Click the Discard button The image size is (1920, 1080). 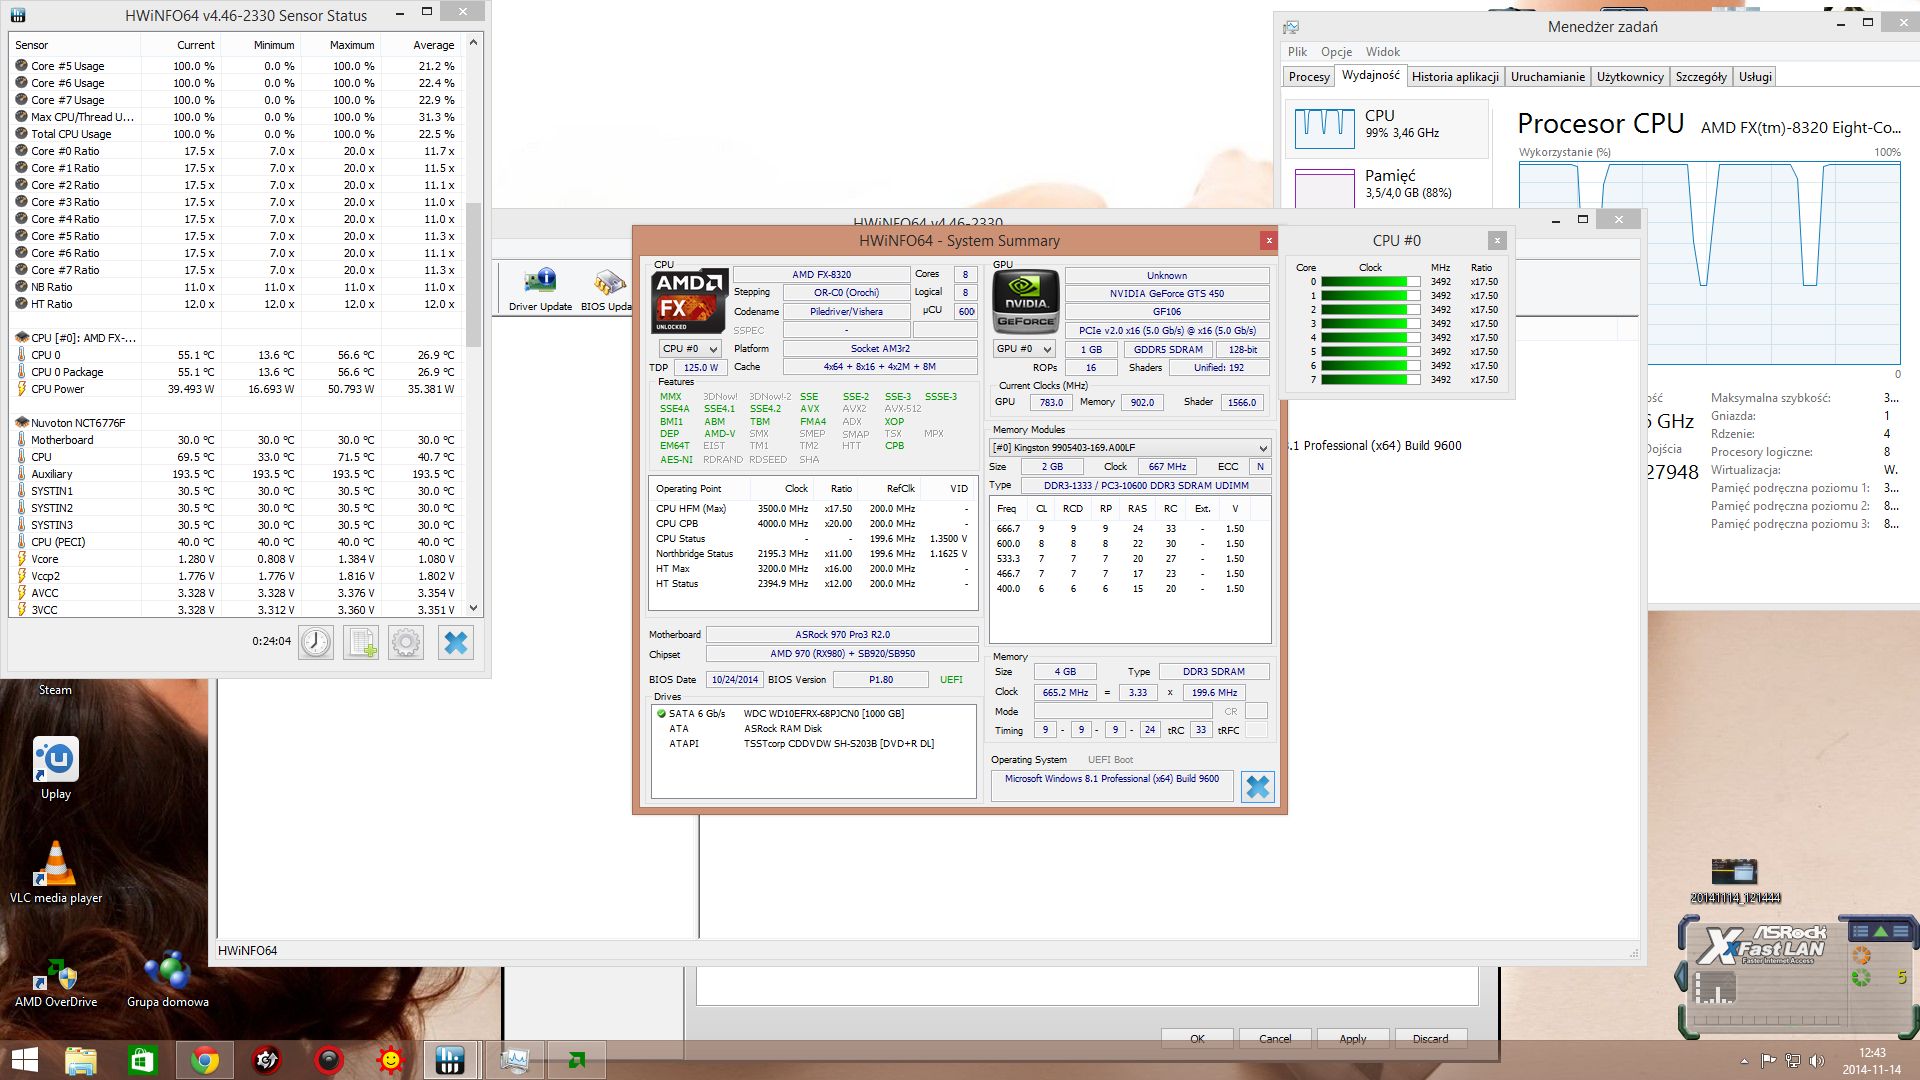1430,1038
